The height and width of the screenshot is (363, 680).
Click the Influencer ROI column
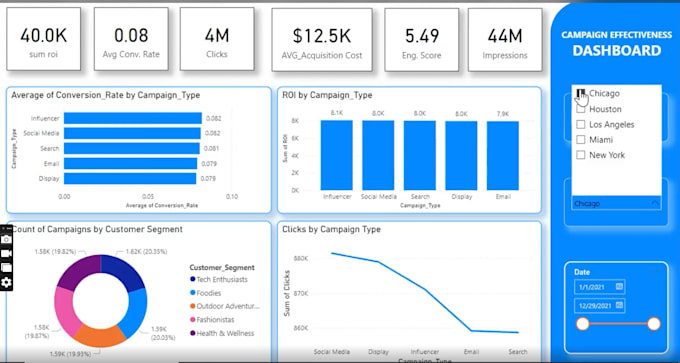337,155
